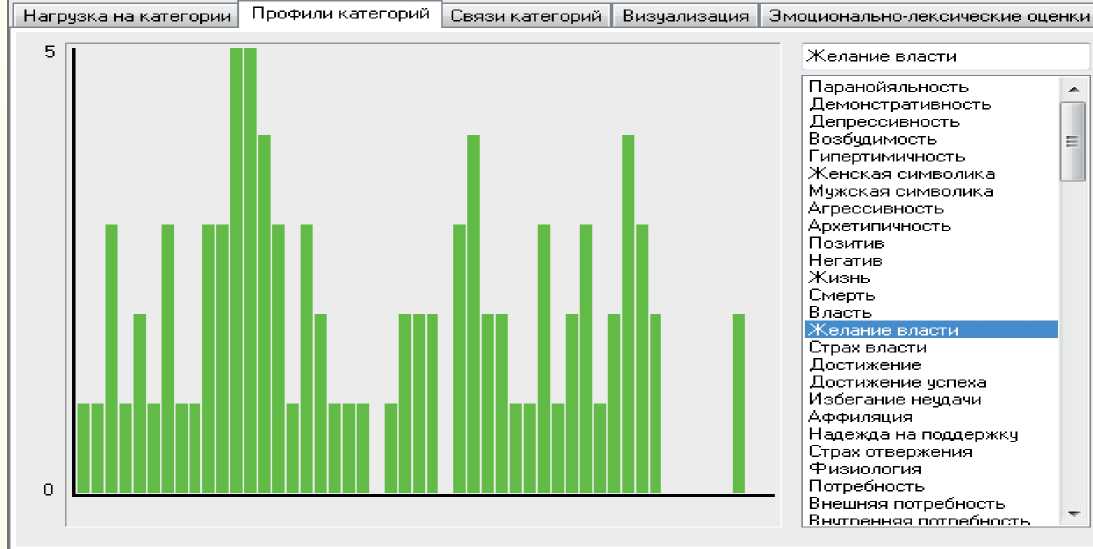The height and width of the screenshot is (549, 1093).
Task: Click the Желание власти text field
Action: [x=945, y=56]
